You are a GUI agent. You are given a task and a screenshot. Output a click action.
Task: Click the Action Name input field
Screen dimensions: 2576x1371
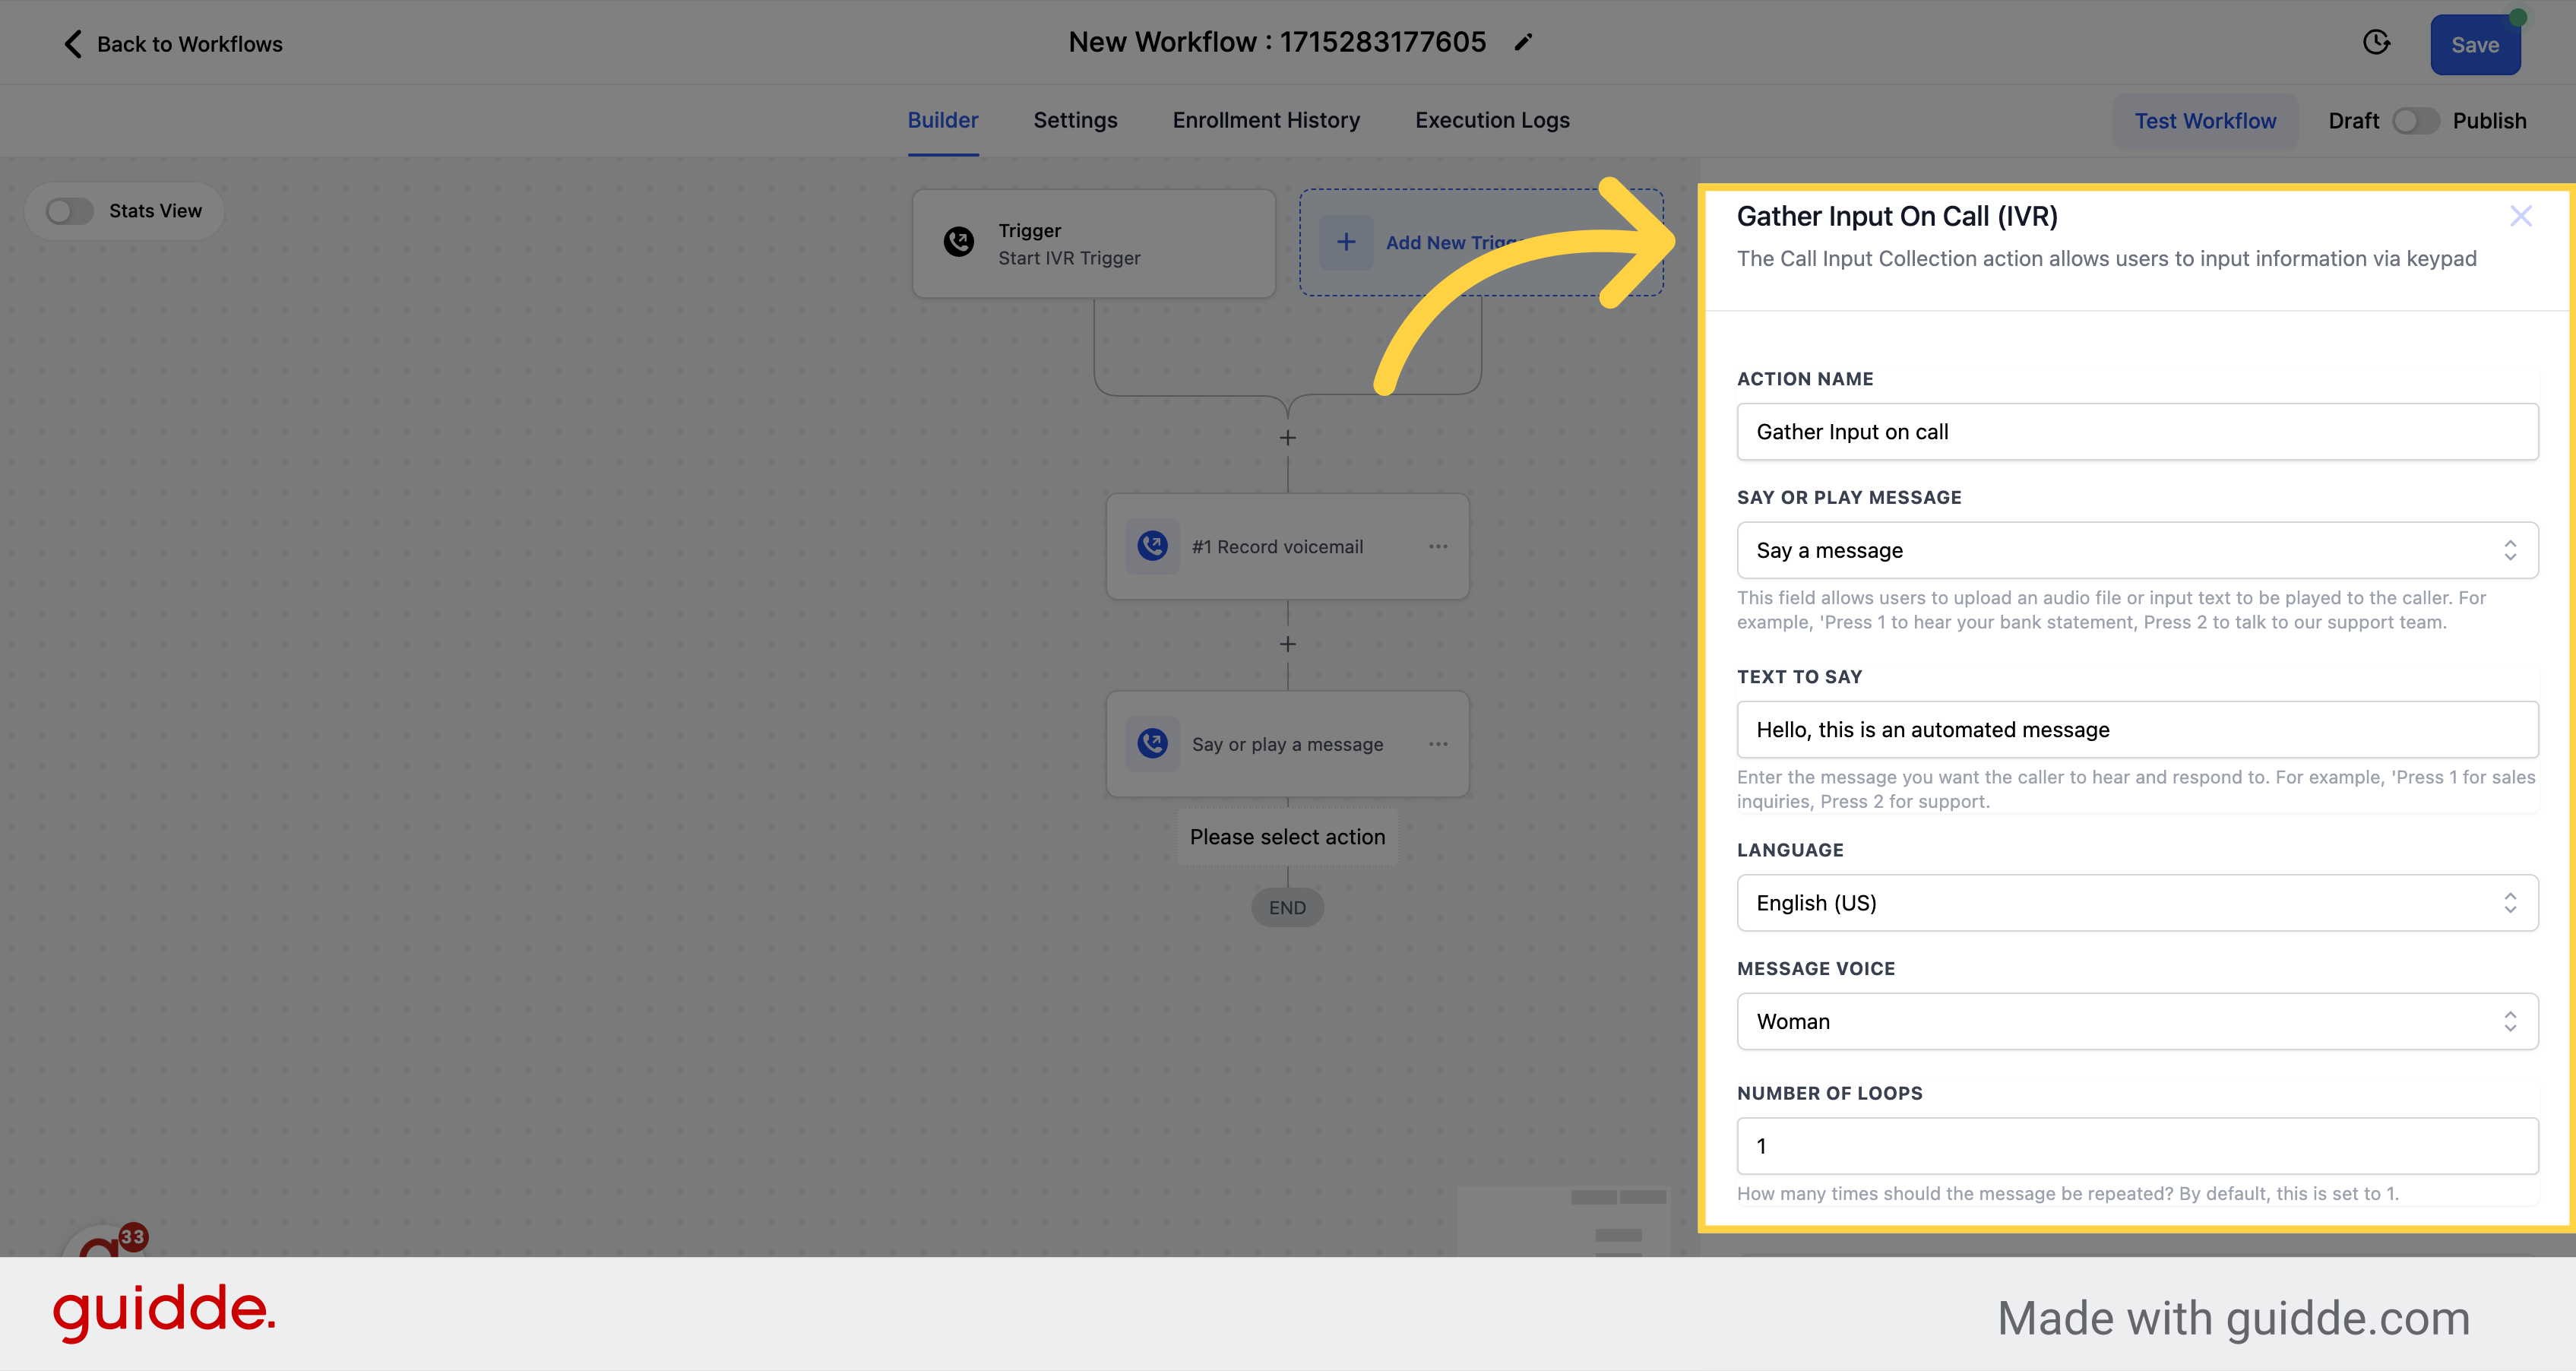(2138, 431)
